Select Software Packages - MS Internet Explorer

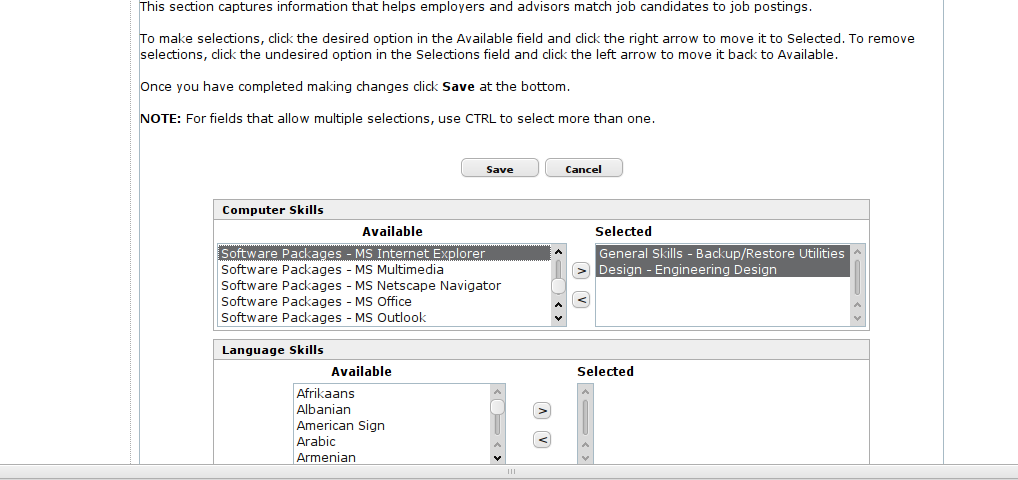click(384, 253)
